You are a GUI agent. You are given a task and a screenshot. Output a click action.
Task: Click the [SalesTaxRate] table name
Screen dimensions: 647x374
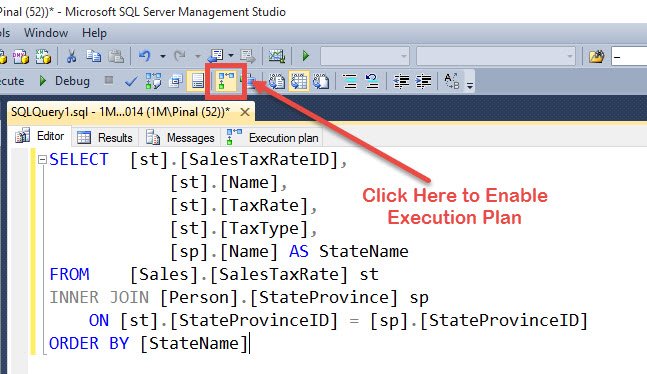(x=279, y=275)
